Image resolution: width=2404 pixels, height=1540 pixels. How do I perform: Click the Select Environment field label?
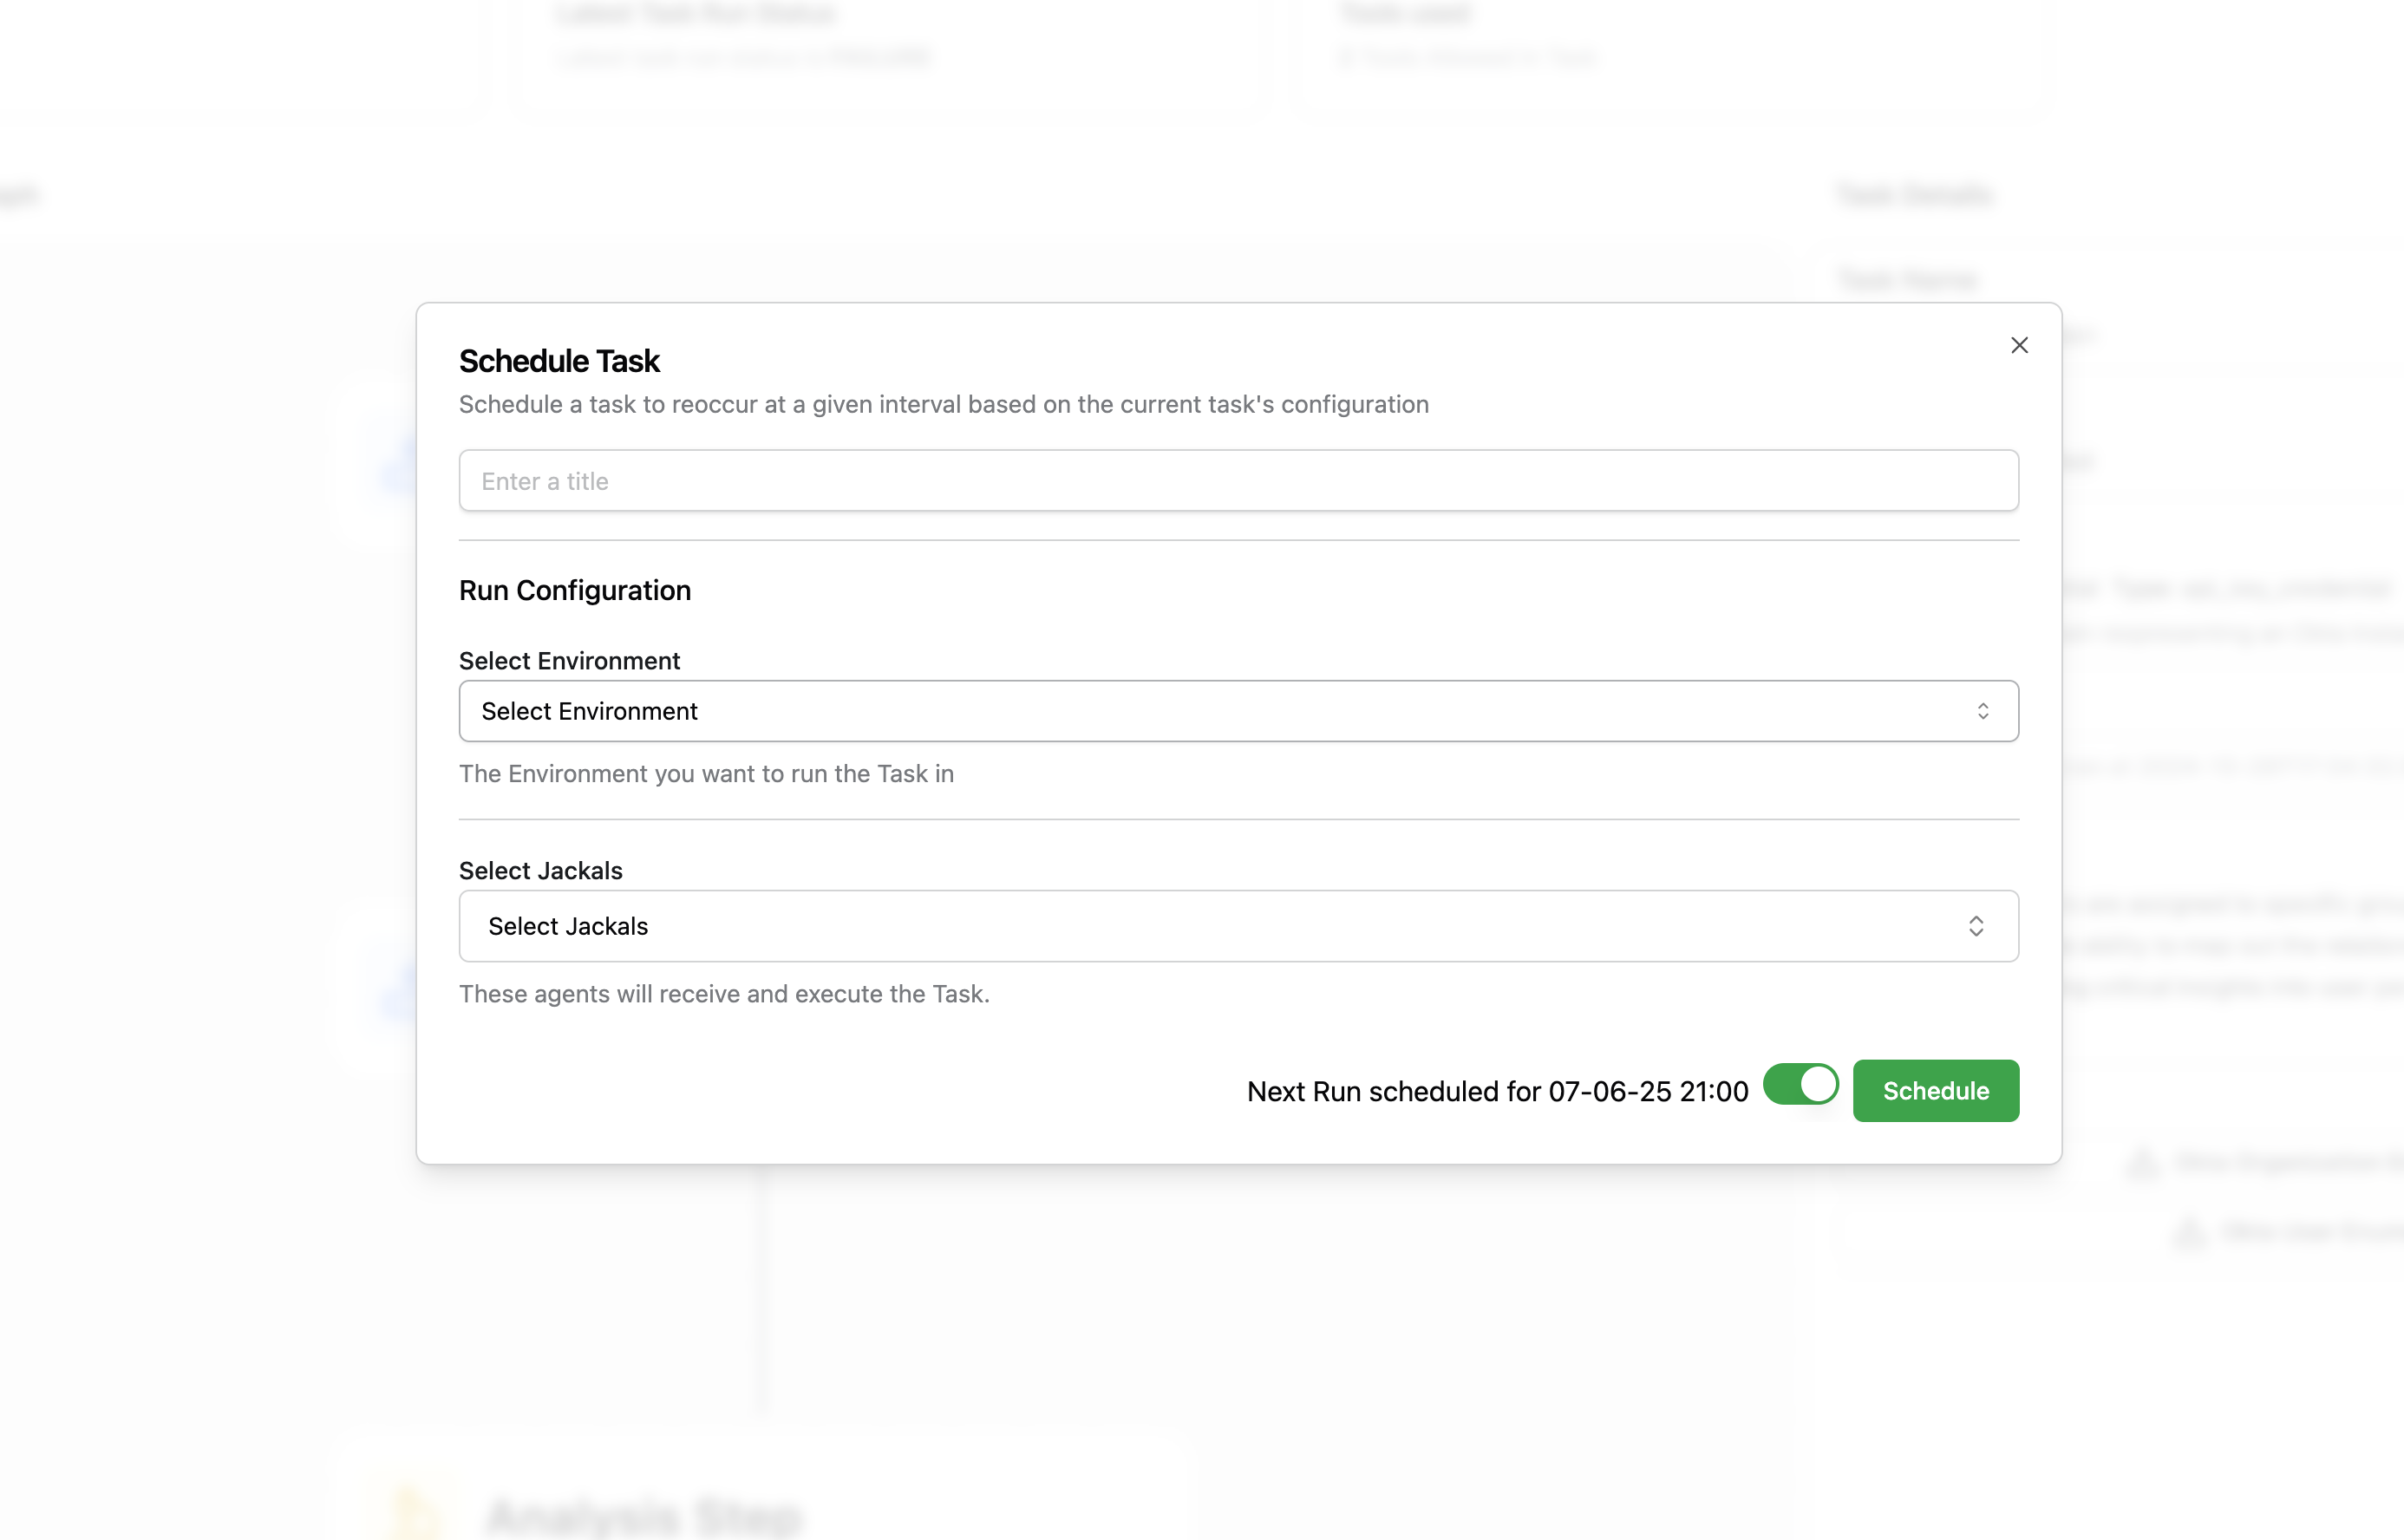pos(569,661)
